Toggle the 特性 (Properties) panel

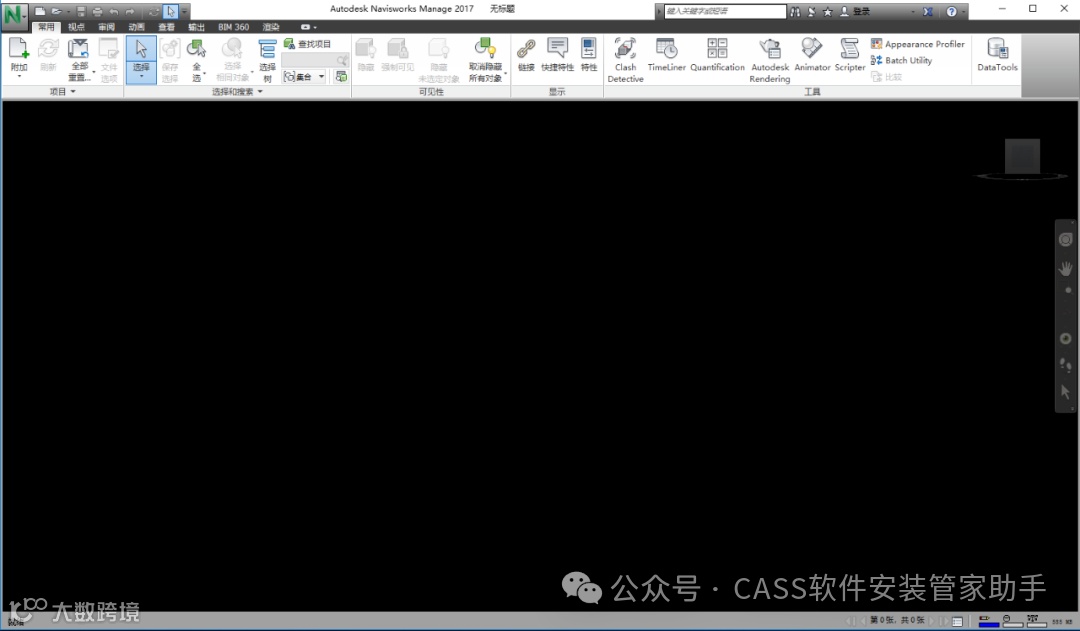pos(589,54)
